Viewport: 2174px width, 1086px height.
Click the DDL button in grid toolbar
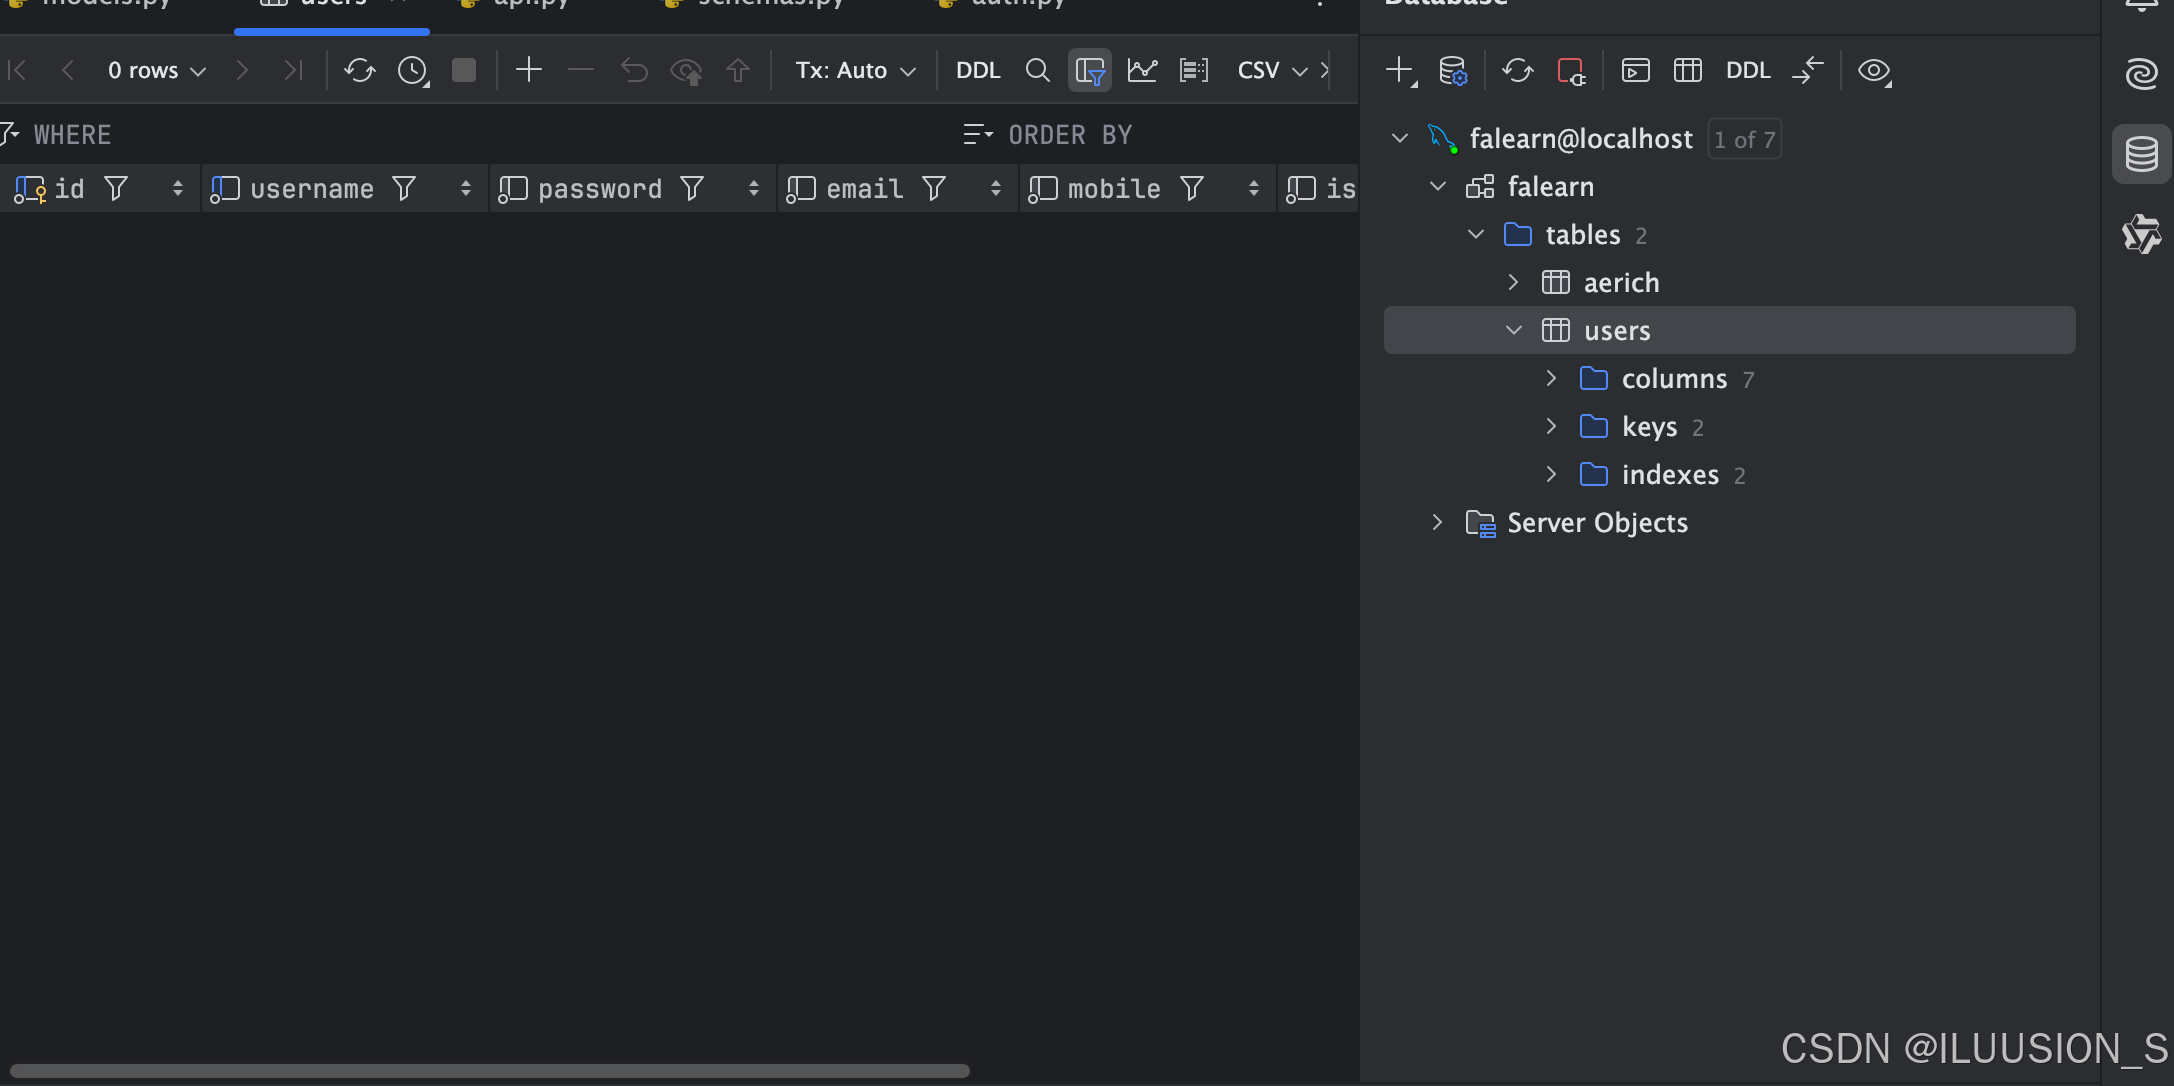(x=977, y=70)
